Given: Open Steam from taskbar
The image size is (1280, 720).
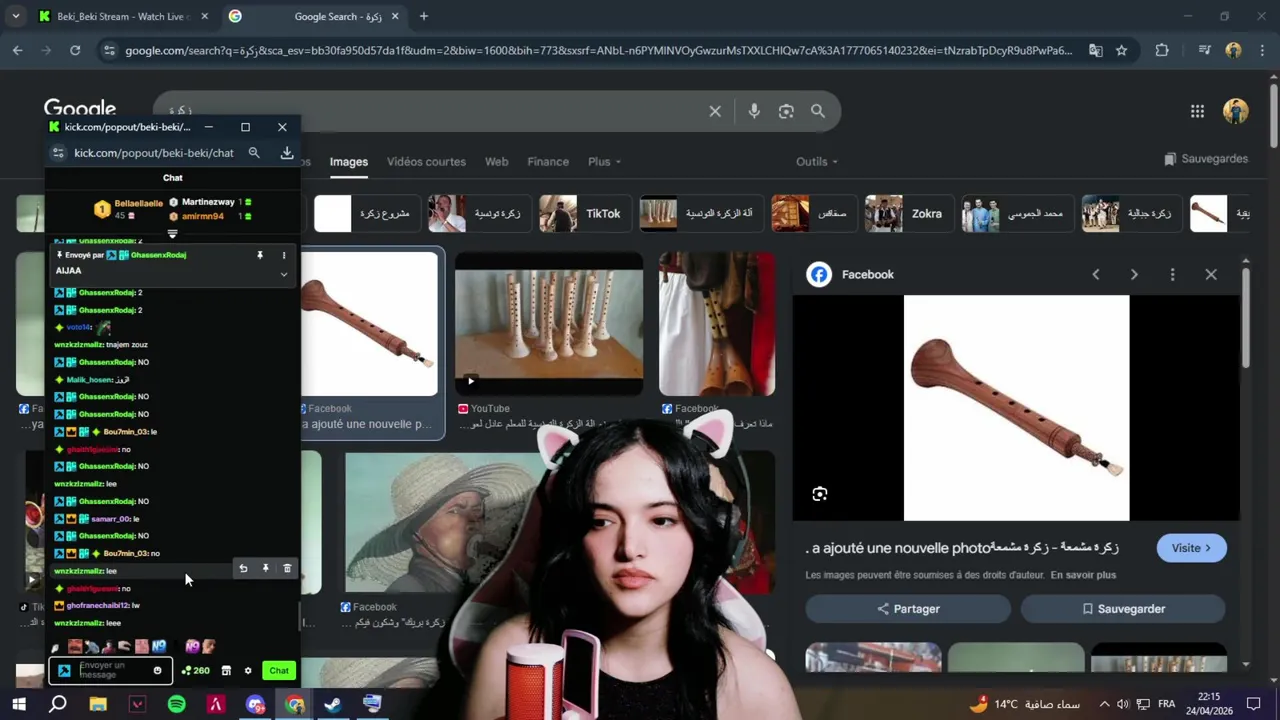Looking at the screenshot, I should [x=333, y=704].
